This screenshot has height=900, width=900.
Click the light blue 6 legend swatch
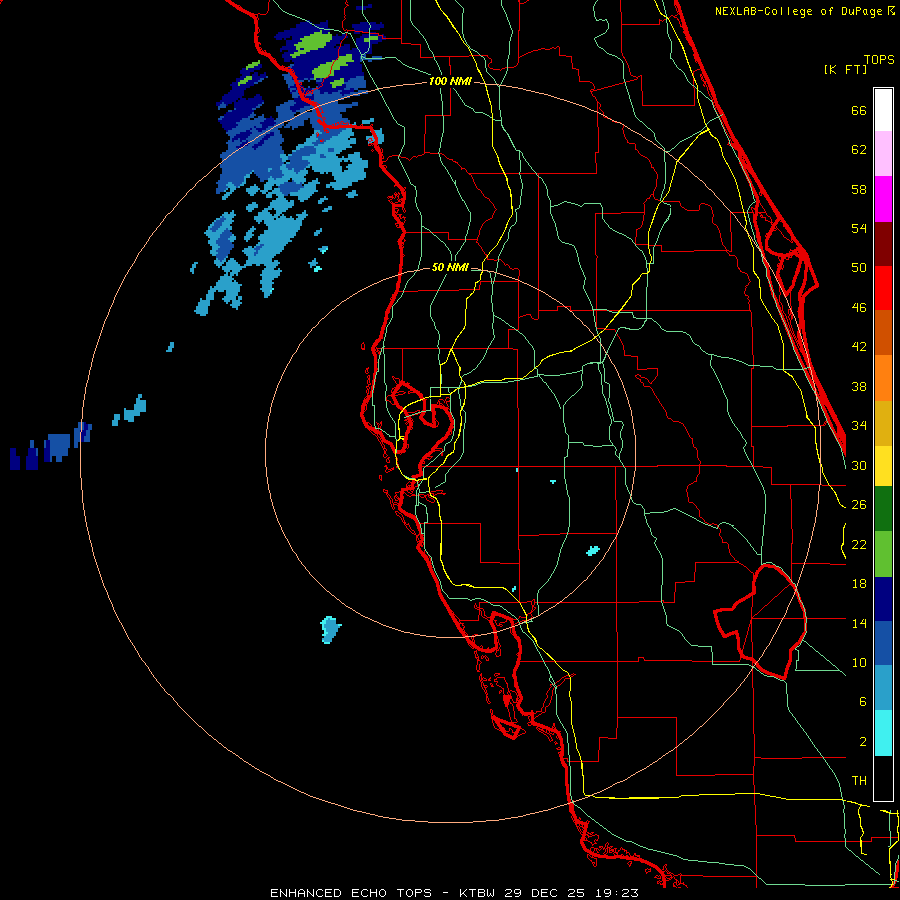pos(883,688)
